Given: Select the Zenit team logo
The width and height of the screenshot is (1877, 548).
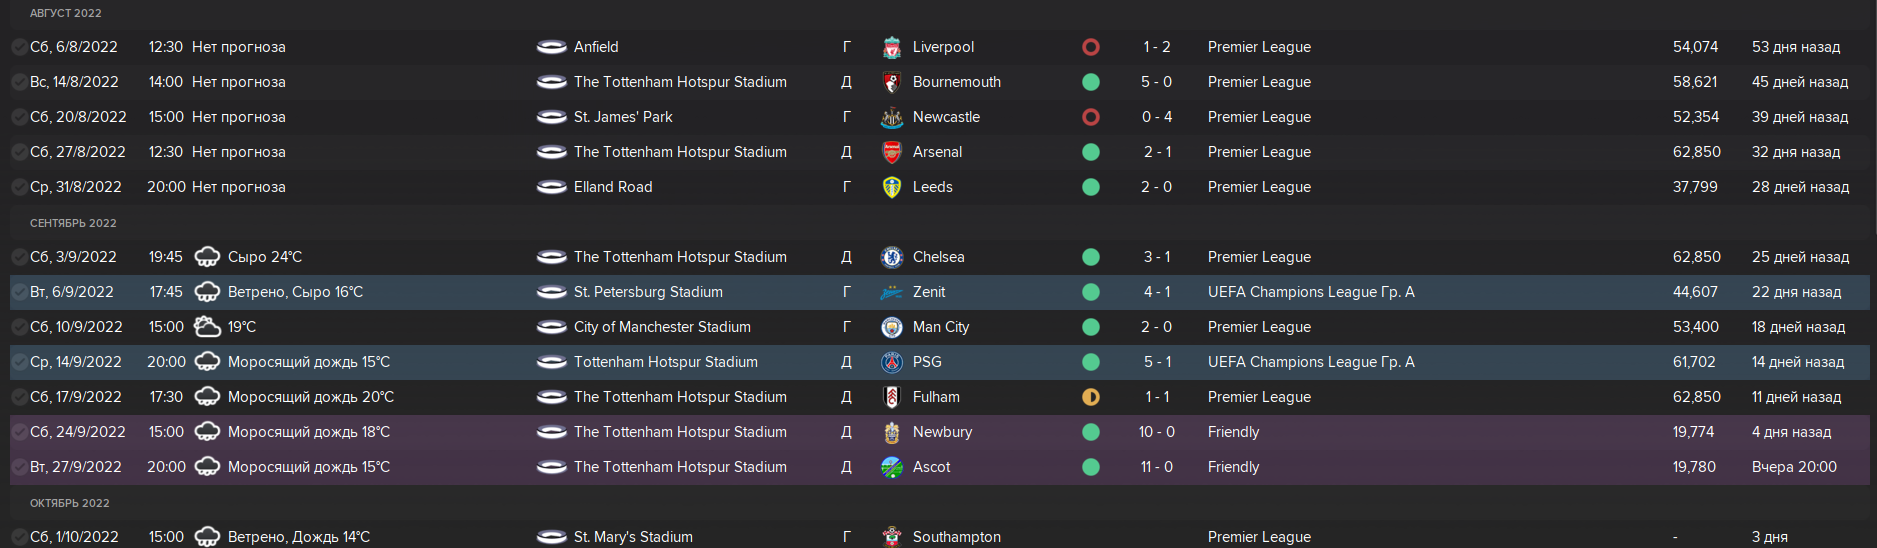Looking at the screenshot, I should (x=891, y=292).
